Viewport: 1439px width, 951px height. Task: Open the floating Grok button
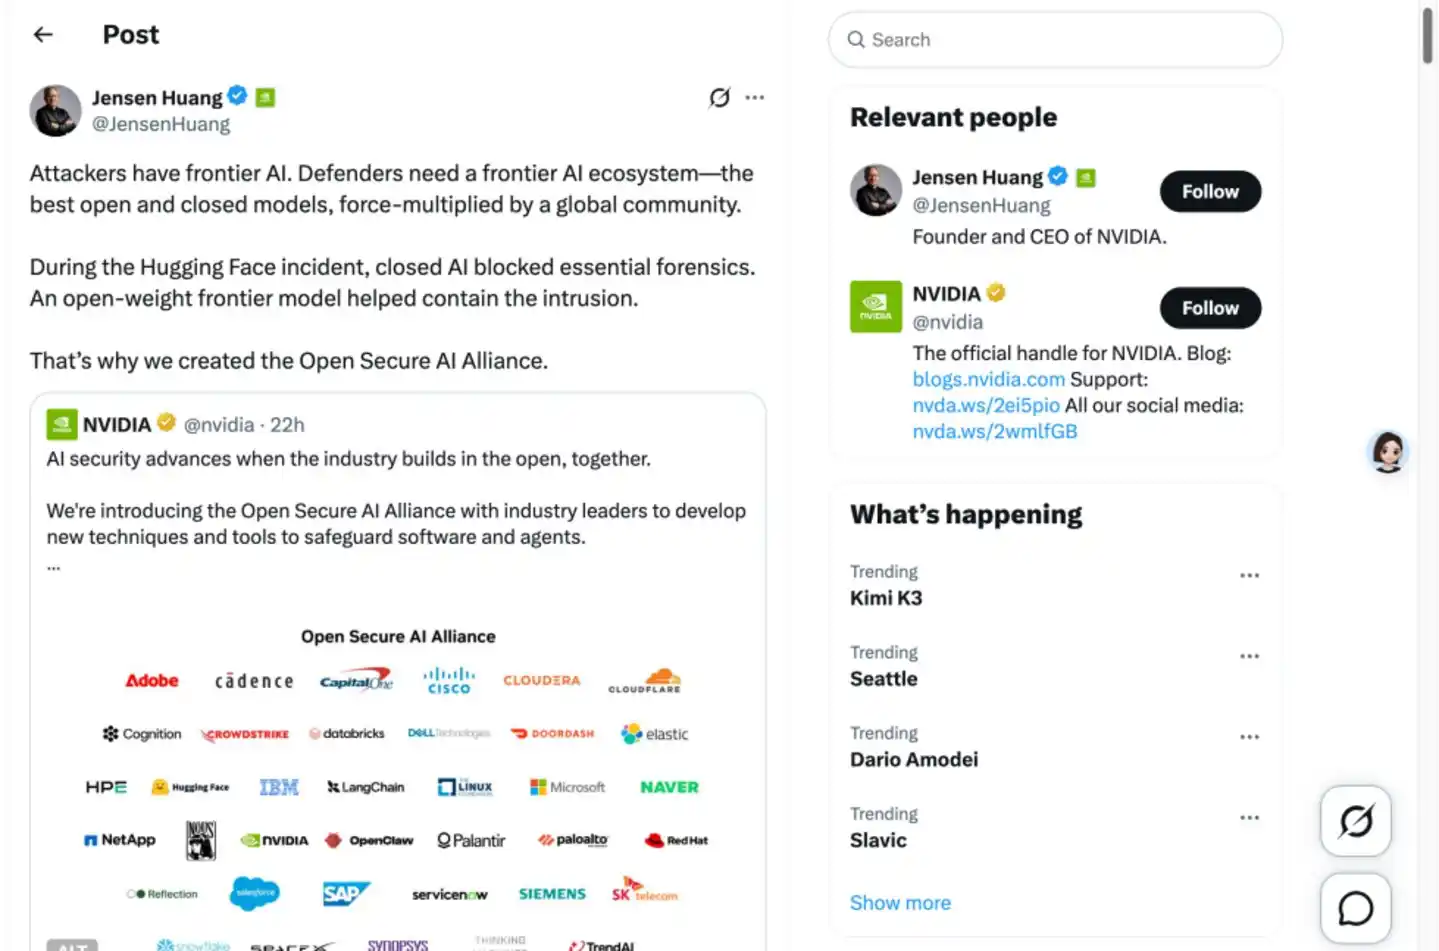1355,821
